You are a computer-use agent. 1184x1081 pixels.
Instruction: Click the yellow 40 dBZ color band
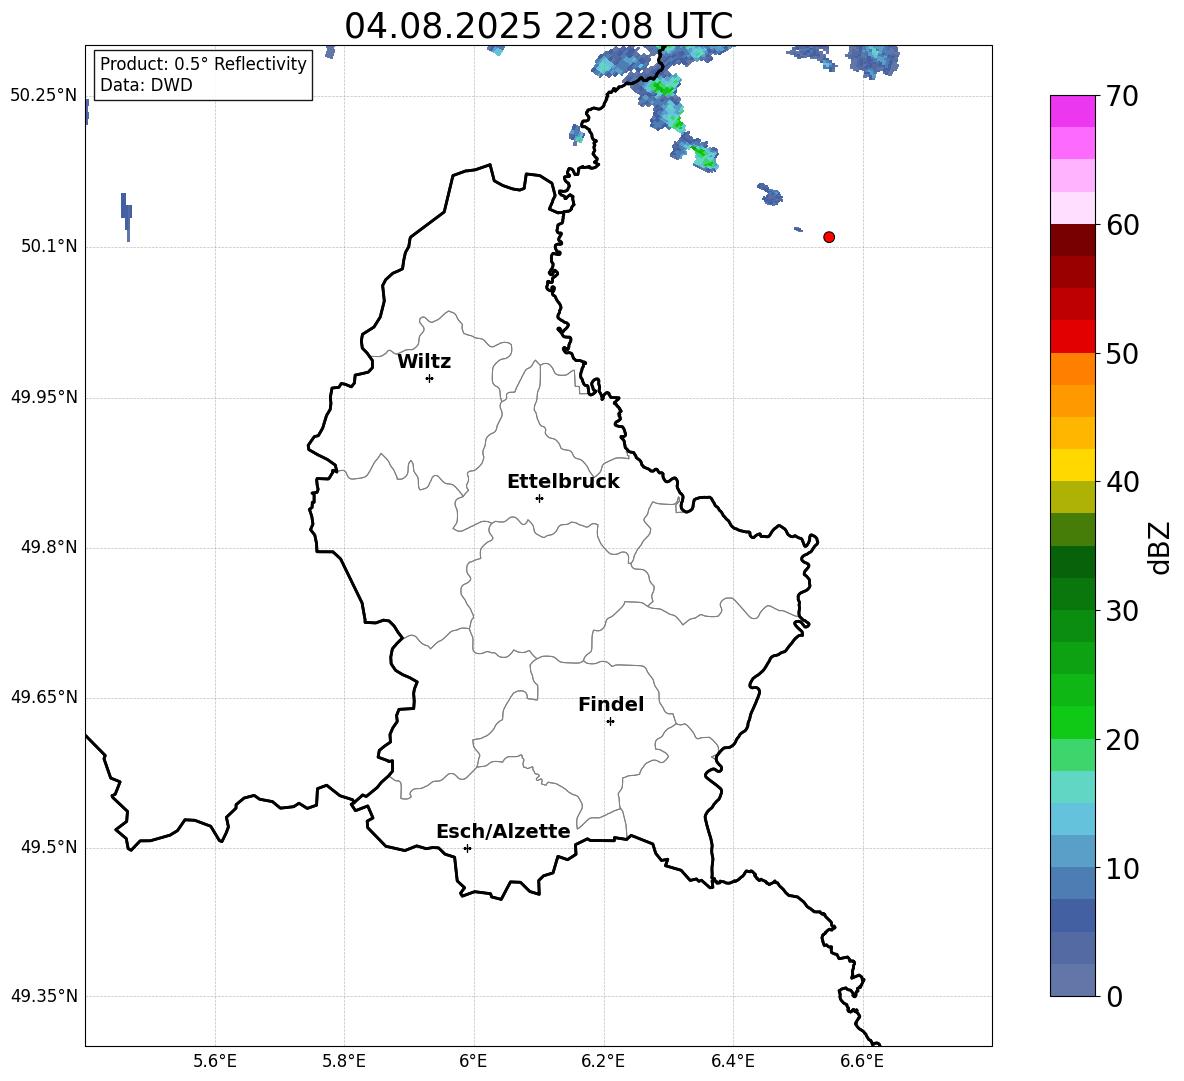click(x=1072, y=465)
